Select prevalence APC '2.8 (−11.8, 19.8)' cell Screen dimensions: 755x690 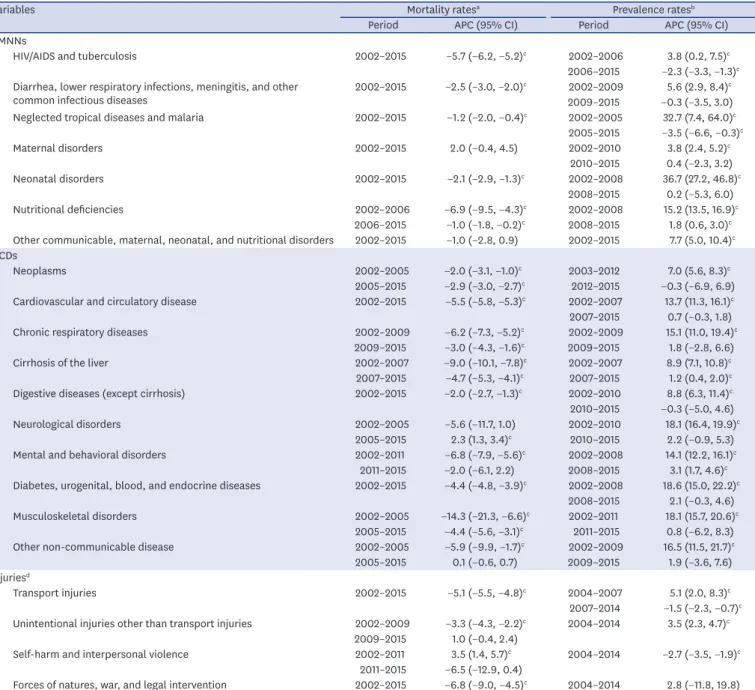(703, 685)
